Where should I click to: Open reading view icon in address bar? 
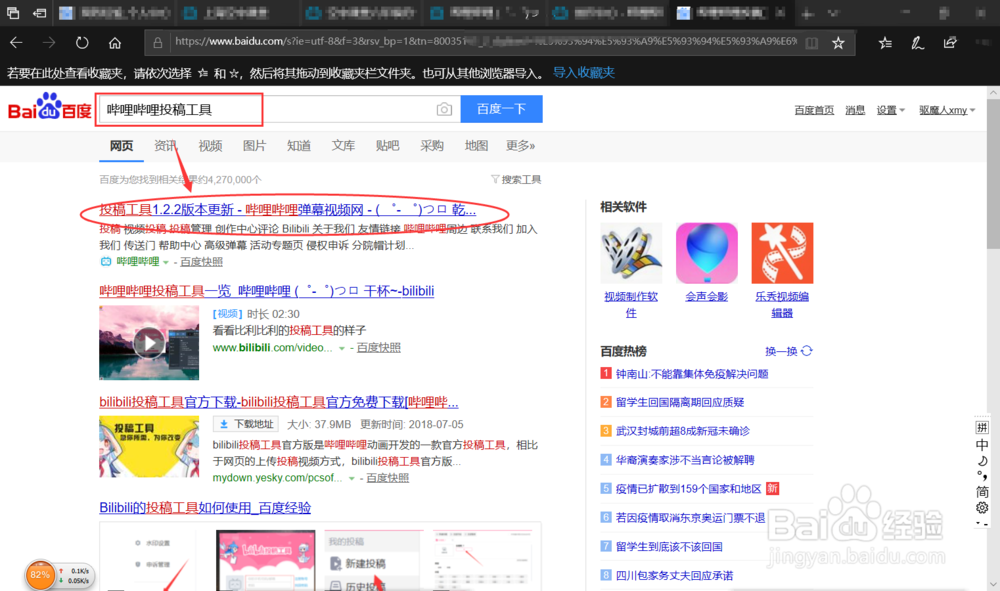812,43
